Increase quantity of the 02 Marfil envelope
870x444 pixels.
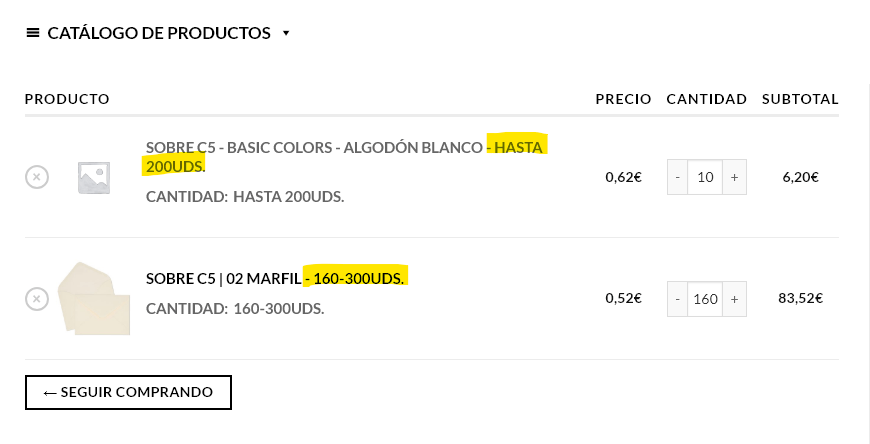[735, 299]
